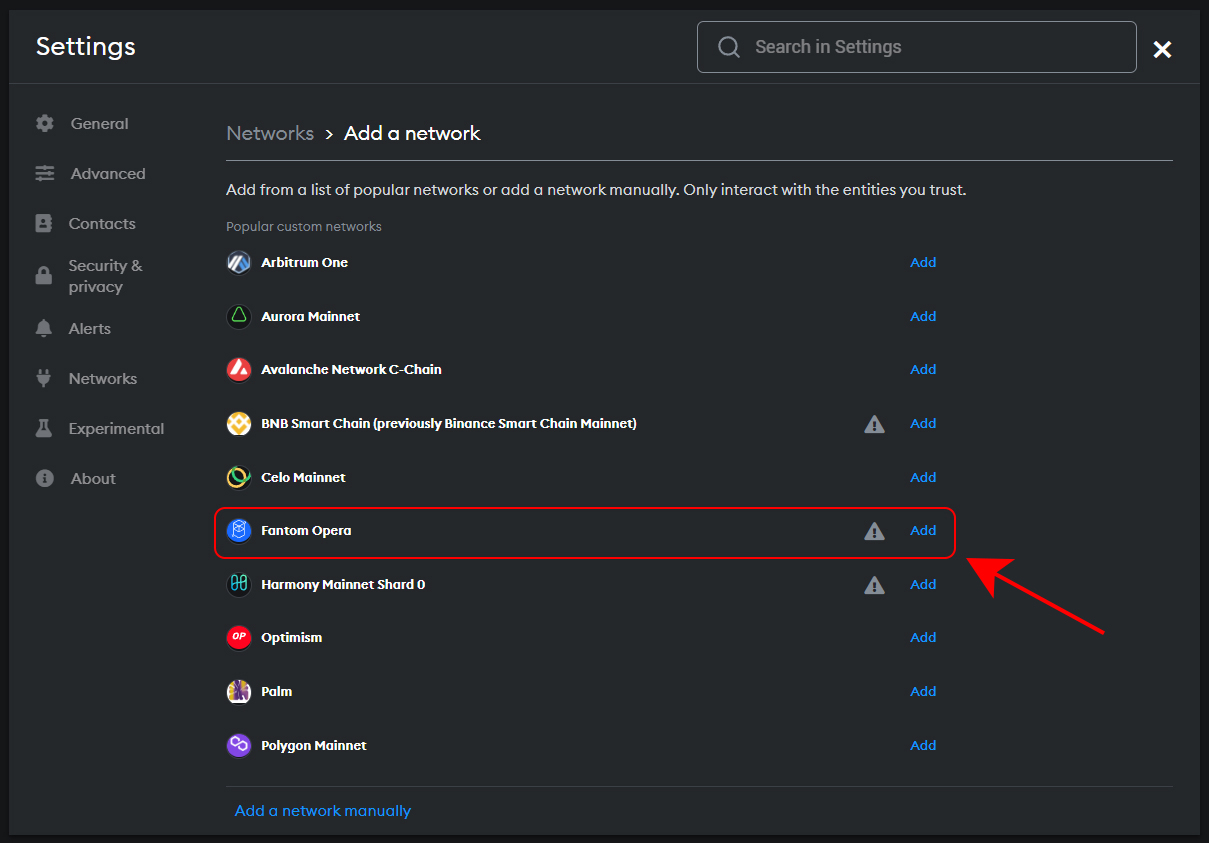This screenshot has width=1209, height=843.
Task: Open the Contacts settings tab
Action: (102, 224)
